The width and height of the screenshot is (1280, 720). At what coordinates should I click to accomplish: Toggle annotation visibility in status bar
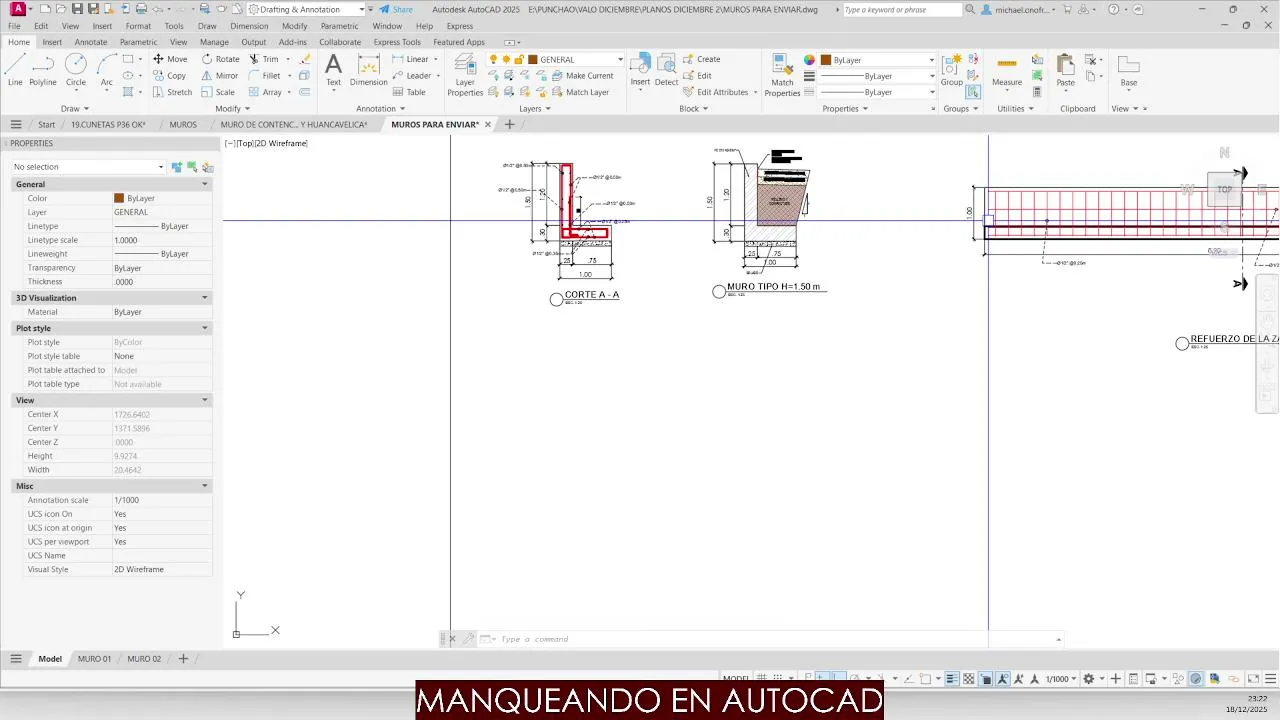(1001, 678)
